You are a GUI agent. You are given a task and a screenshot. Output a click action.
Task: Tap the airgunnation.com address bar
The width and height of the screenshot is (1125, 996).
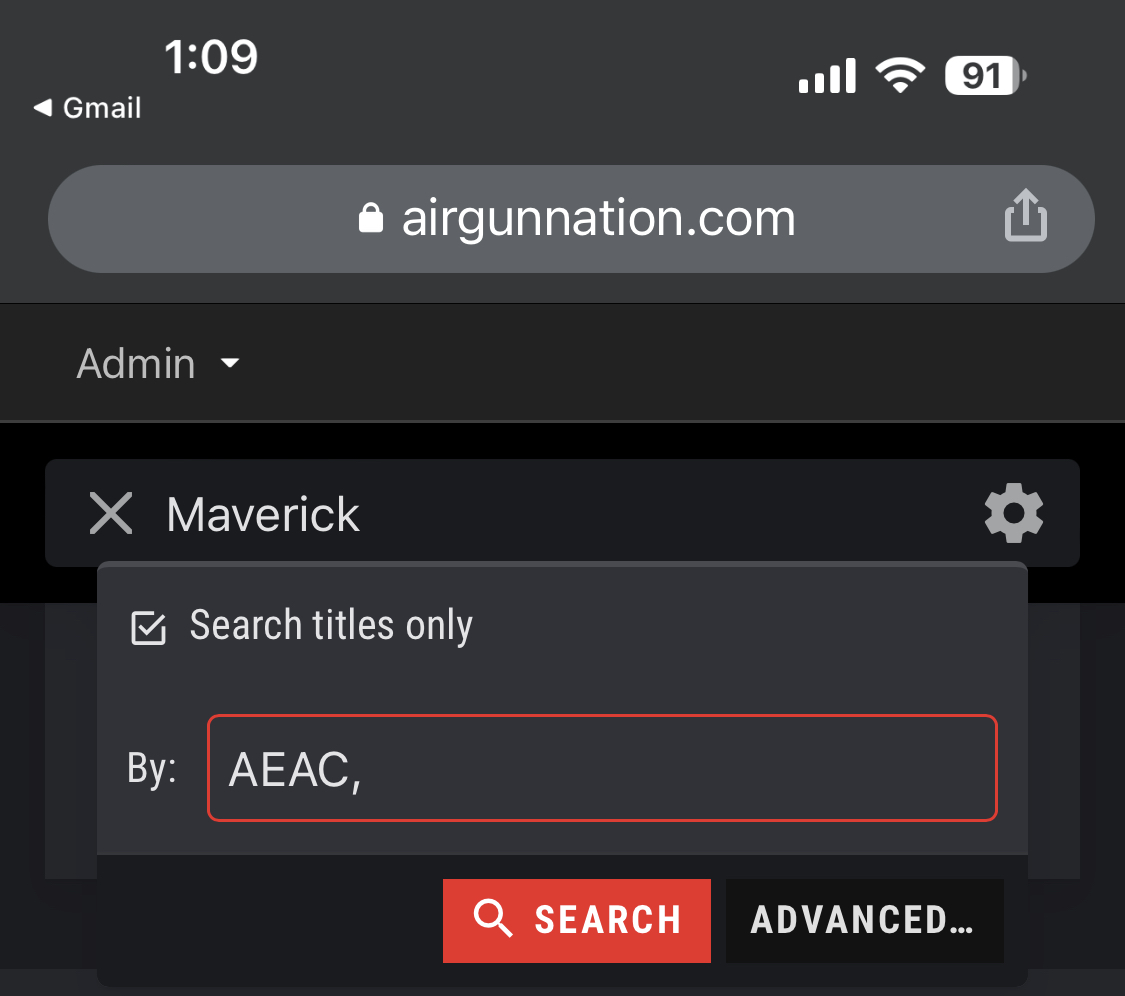571,219
